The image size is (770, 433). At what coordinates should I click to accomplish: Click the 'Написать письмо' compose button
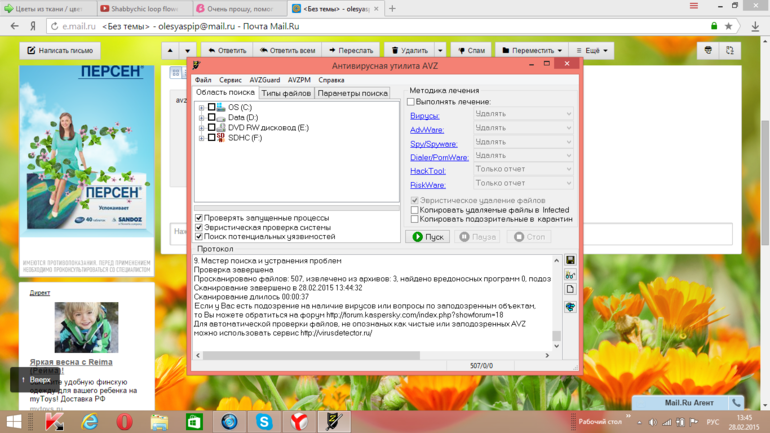click(59, 50)
